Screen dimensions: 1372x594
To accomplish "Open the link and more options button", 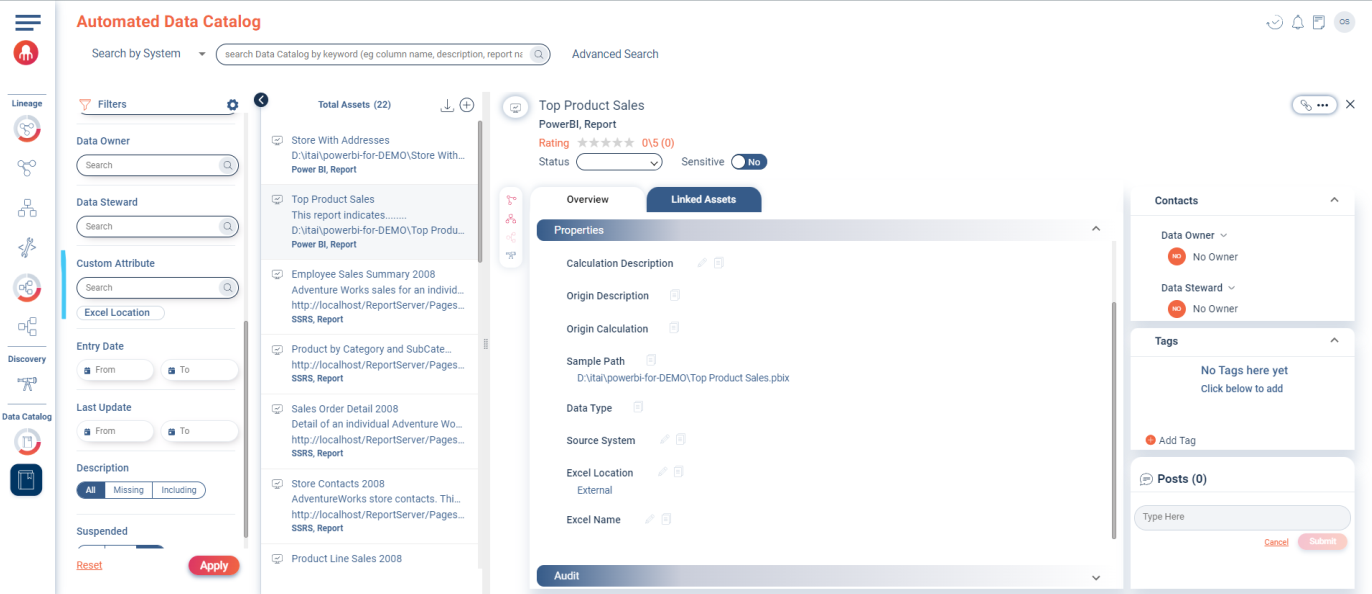I will click(1314, 105).
